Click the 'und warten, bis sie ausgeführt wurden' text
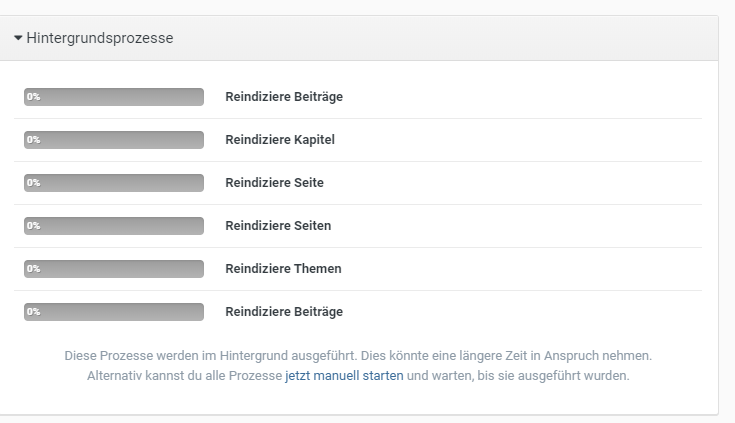Screen dimensions: 735x423 [518, 377]
